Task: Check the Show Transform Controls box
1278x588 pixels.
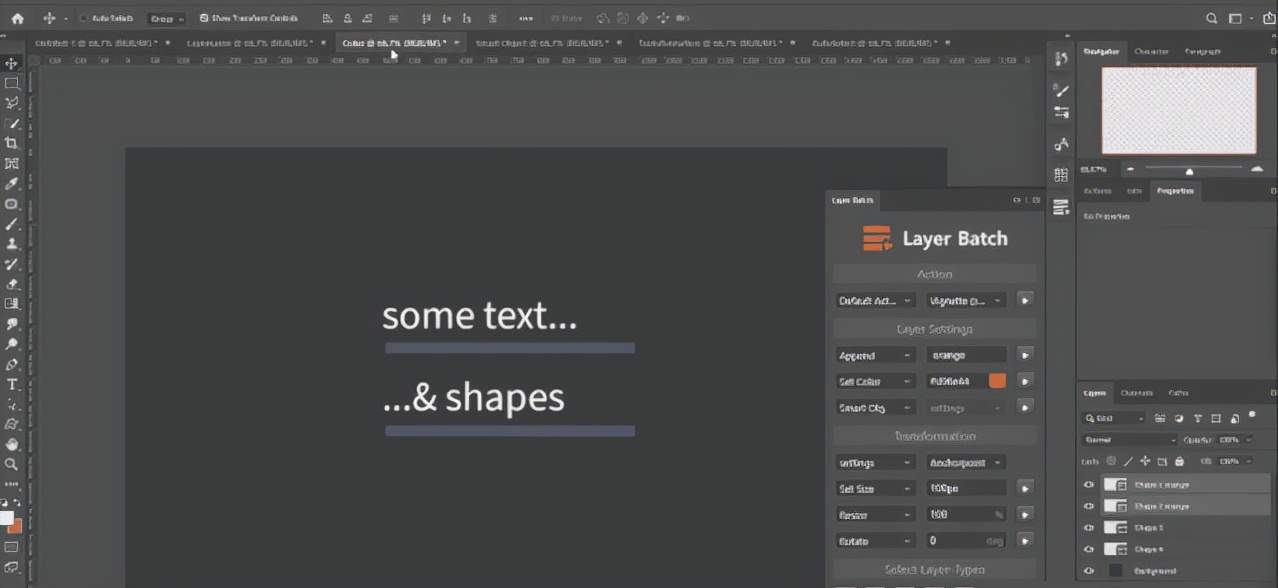Action: [x=204, y=18]
